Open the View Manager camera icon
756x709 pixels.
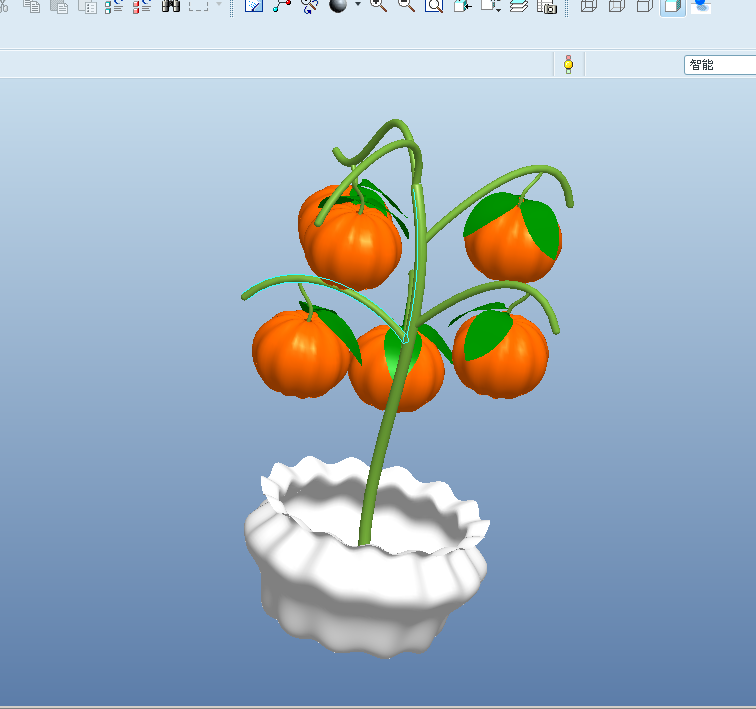(x=547, y=6)
